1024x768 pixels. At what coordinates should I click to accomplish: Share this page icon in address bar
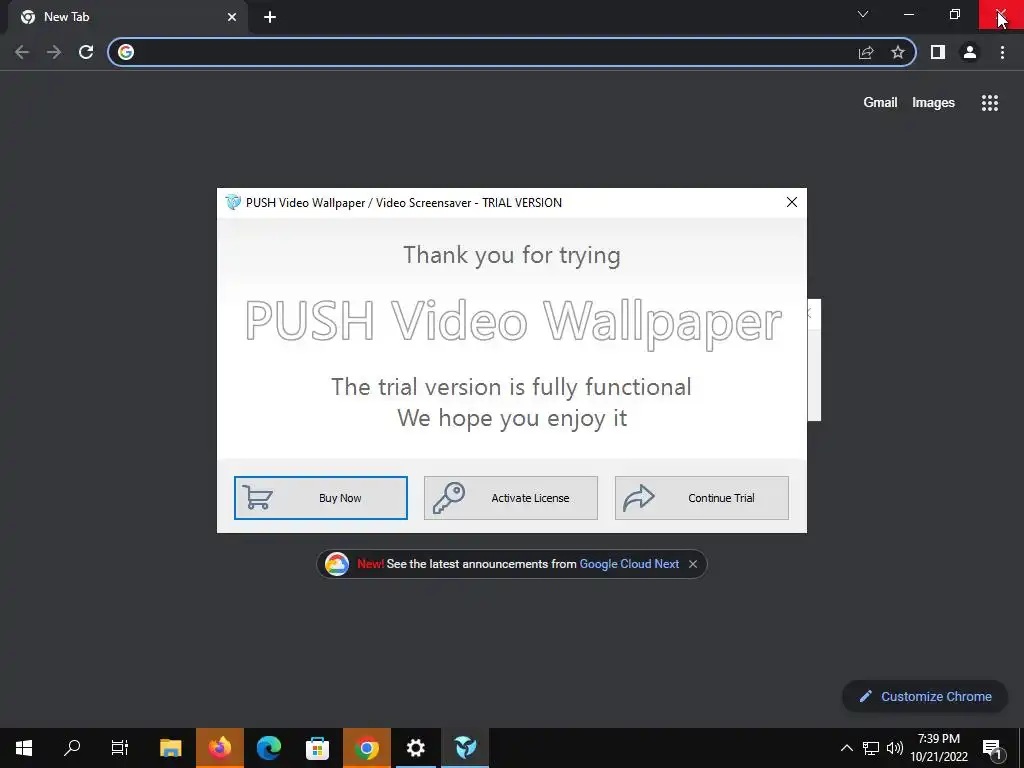(x=866, y=52)
